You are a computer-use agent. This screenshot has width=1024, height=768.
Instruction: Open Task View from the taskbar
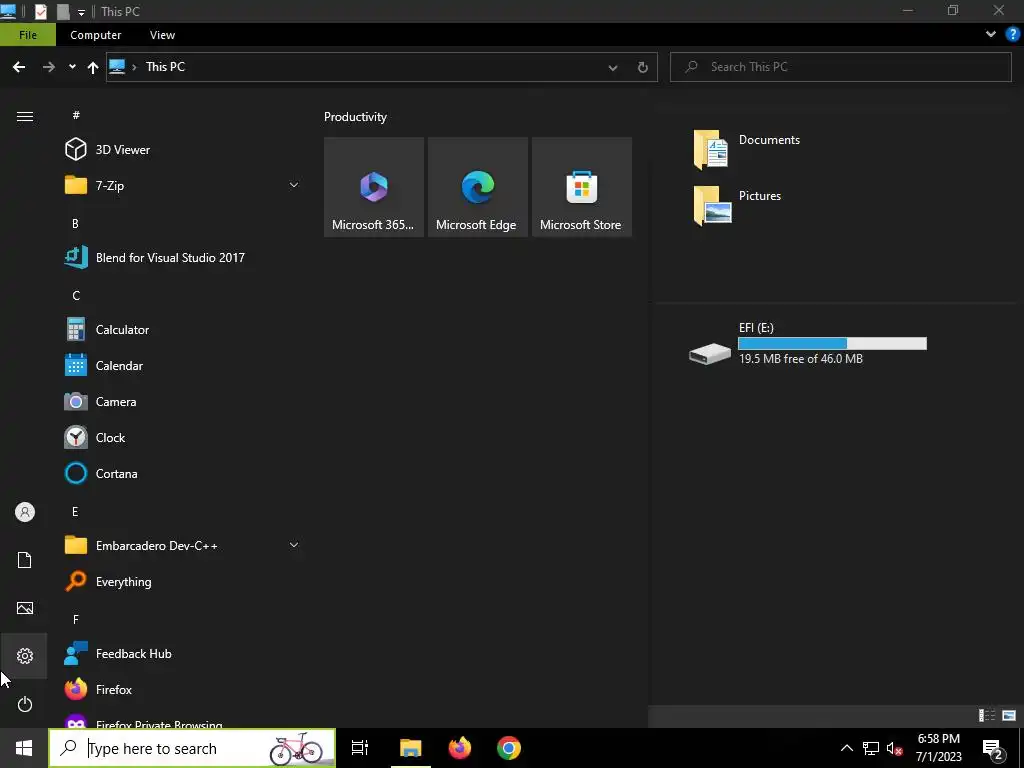tap(360, 748)
